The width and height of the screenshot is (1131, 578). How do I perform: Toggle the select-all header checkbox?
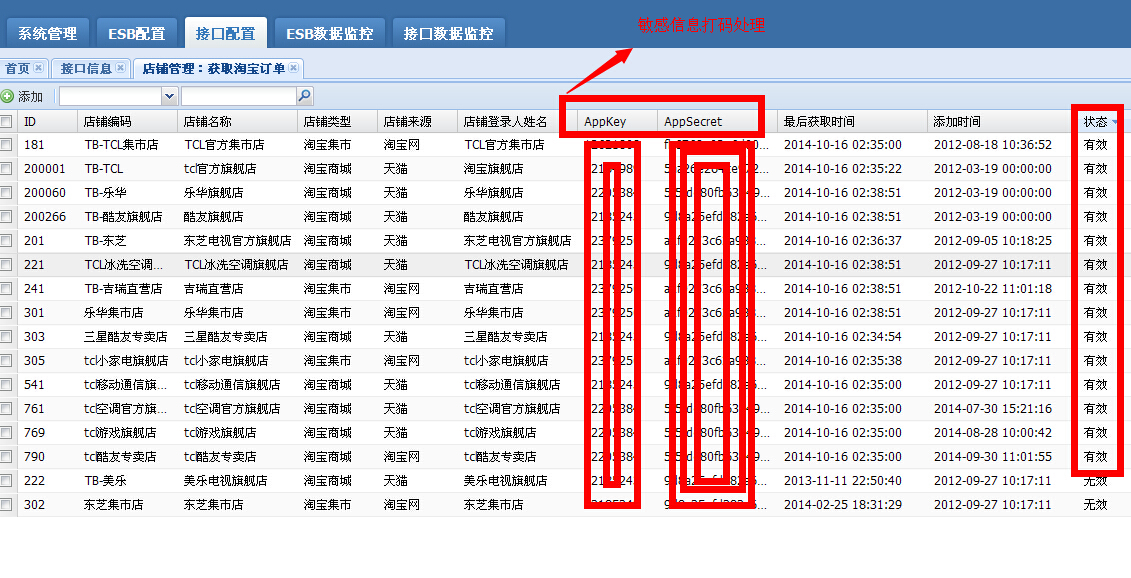[6, 121]
